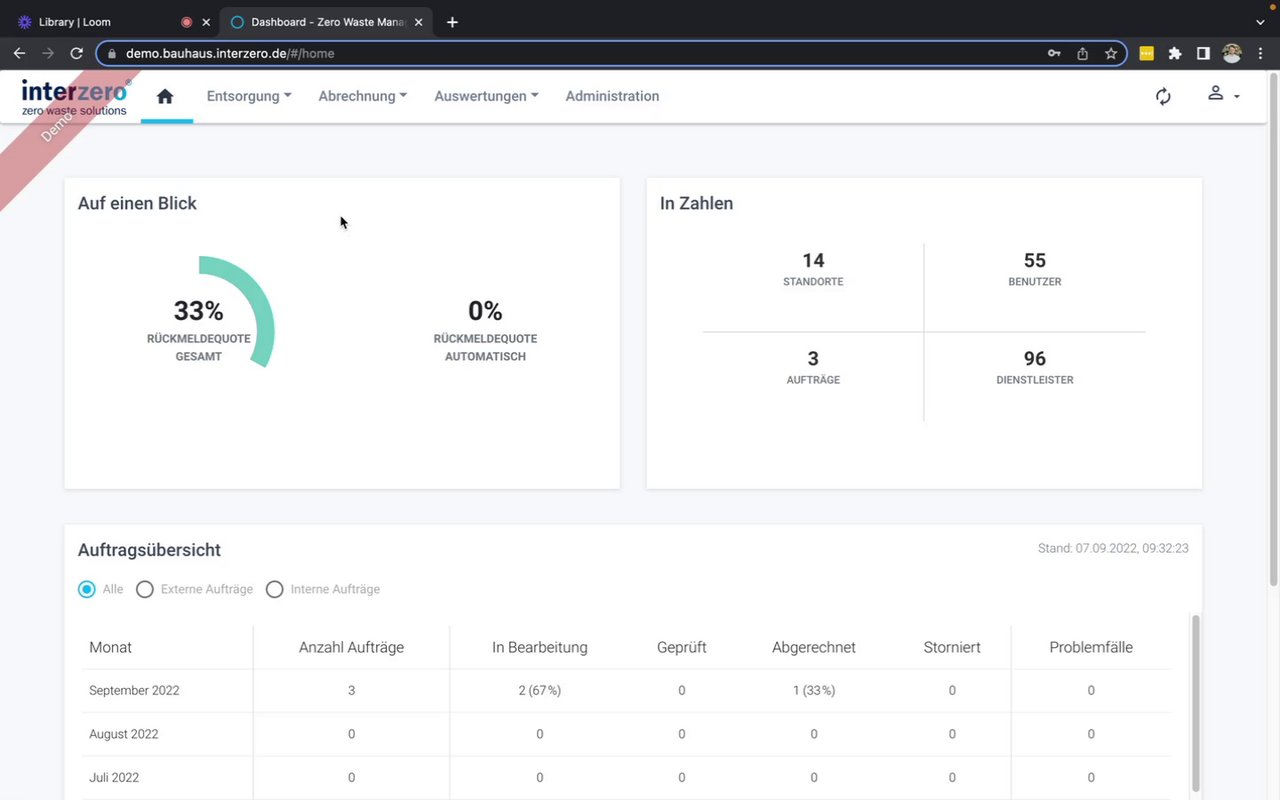This screenshot has width=1280, height=800.
Task: Expand the Entsorgung dropdown menu
Action: tap(249, 96)
